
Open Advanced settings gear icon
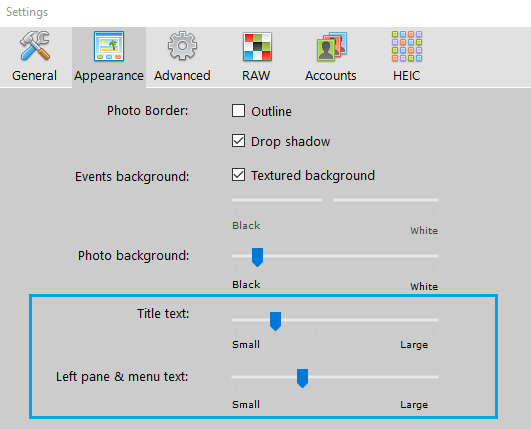point(182,46)
